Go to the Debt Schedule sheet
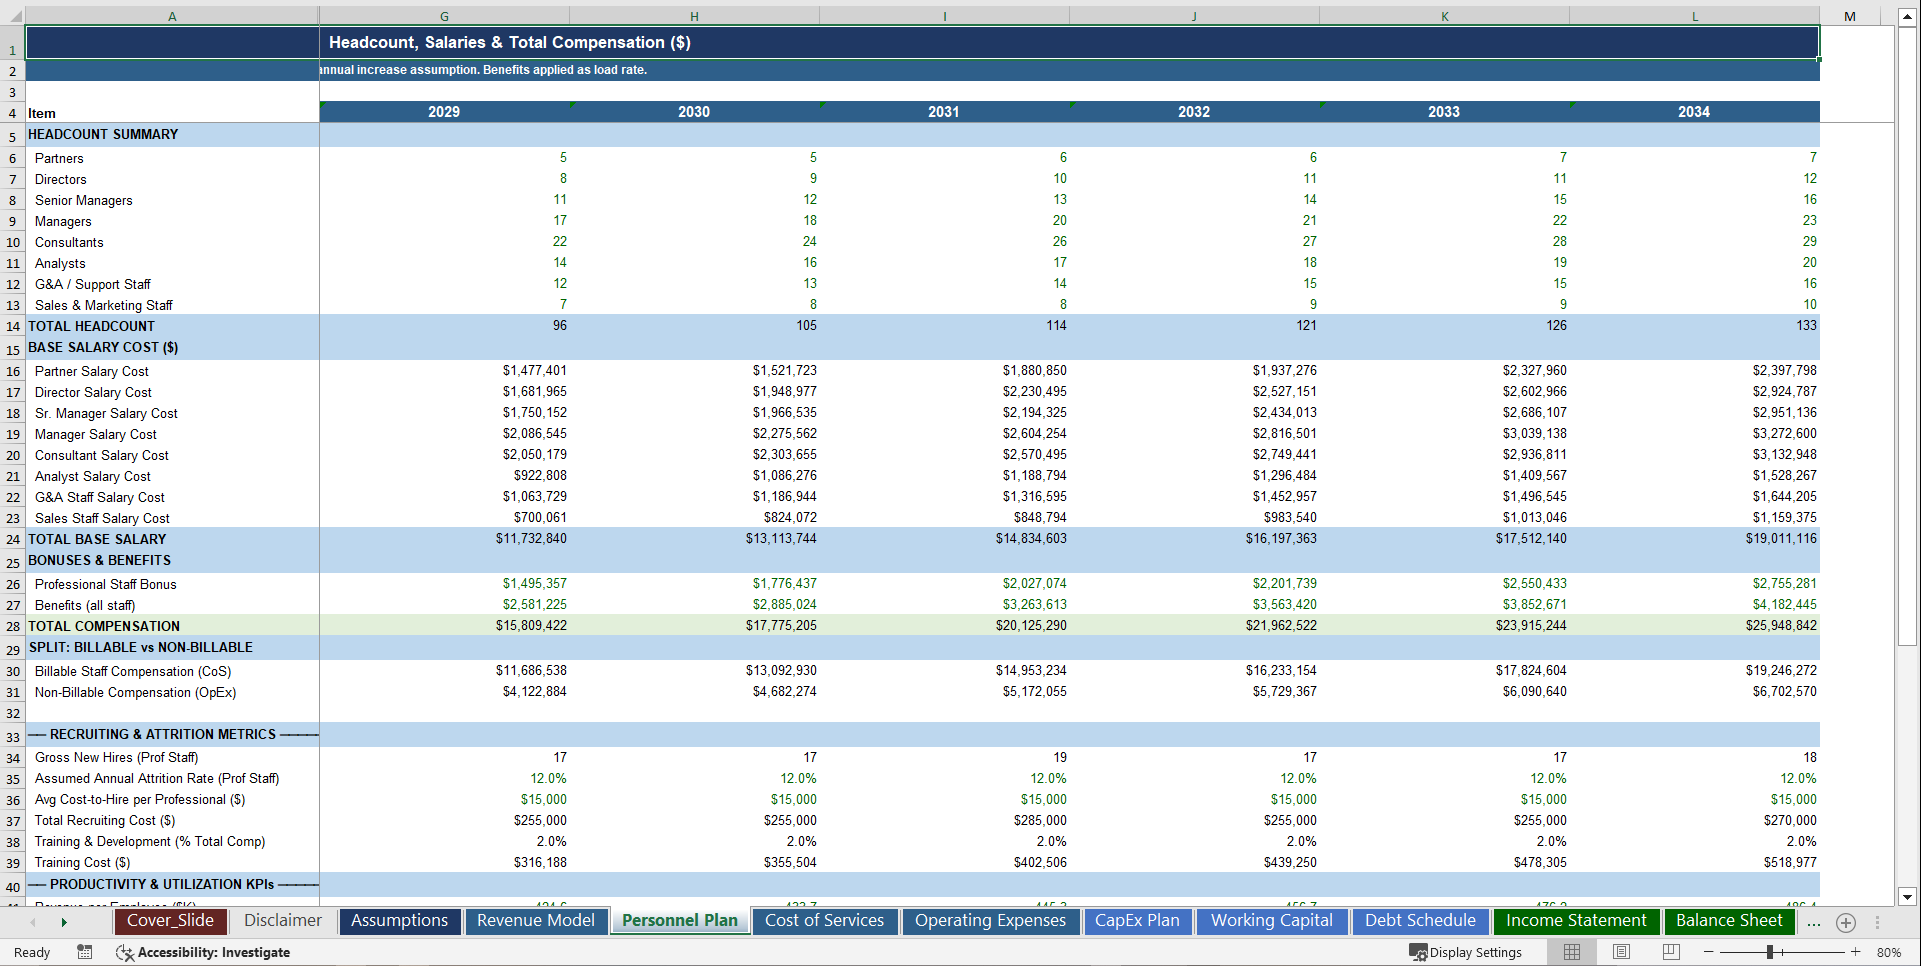 tap(1420, 921)
